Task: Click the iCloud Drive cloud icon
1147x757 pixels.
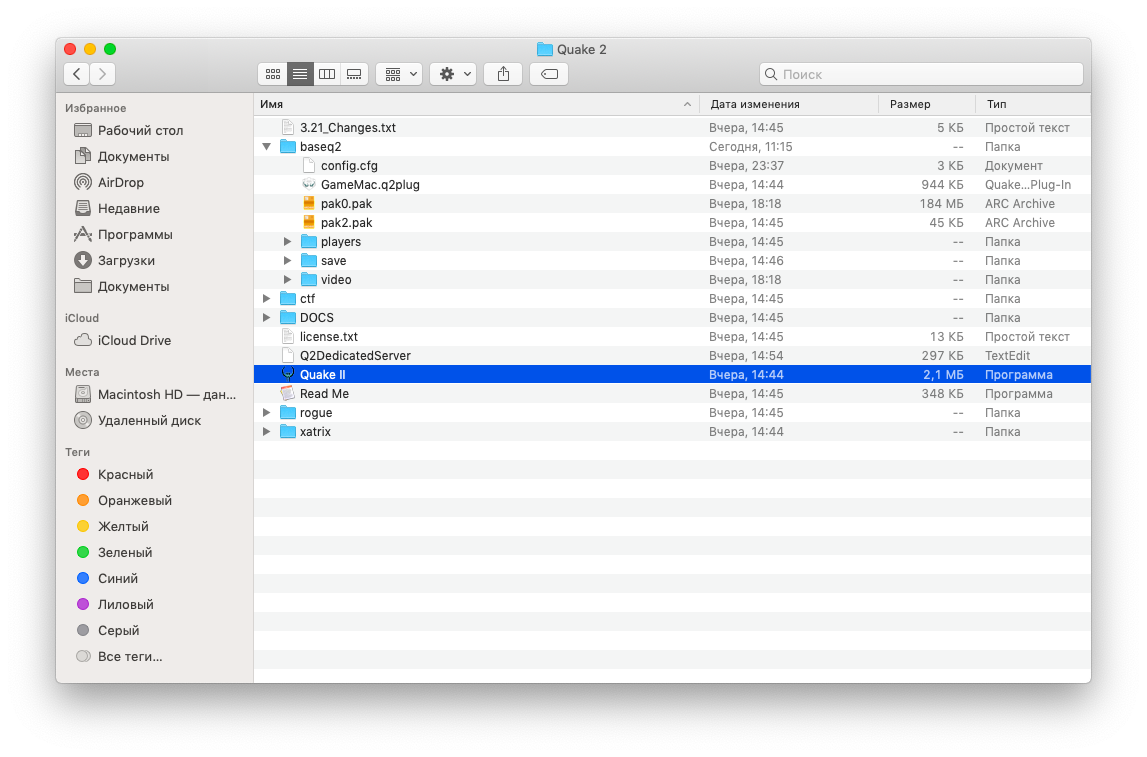Action: click(x=83, y=340)
